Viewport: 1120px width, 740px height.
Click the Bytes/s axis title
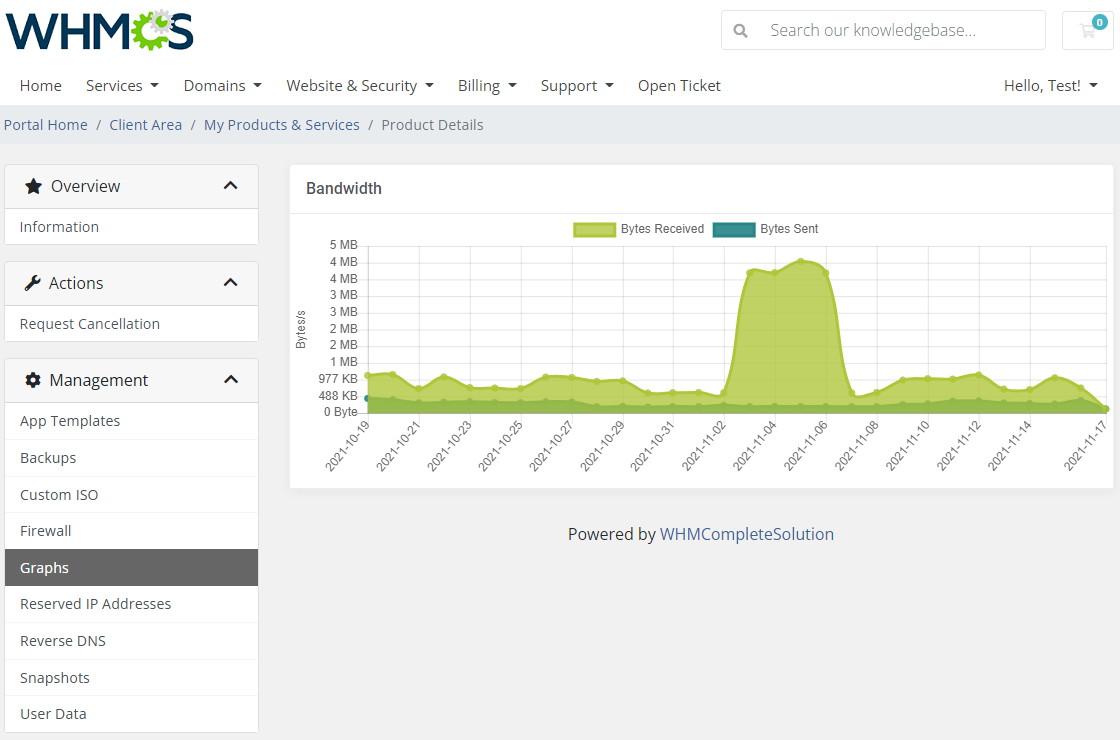[301, 329]
